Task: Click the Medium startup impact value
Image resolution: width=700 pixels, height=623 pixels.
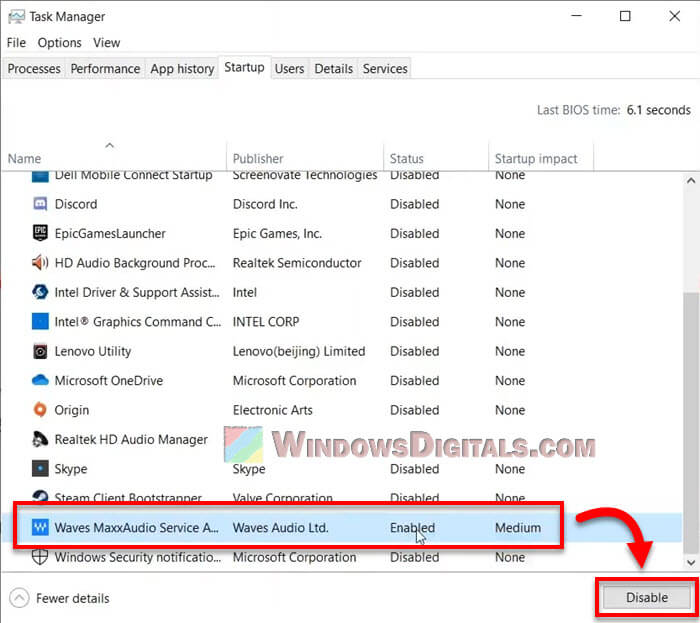Action: coord(518,527)
